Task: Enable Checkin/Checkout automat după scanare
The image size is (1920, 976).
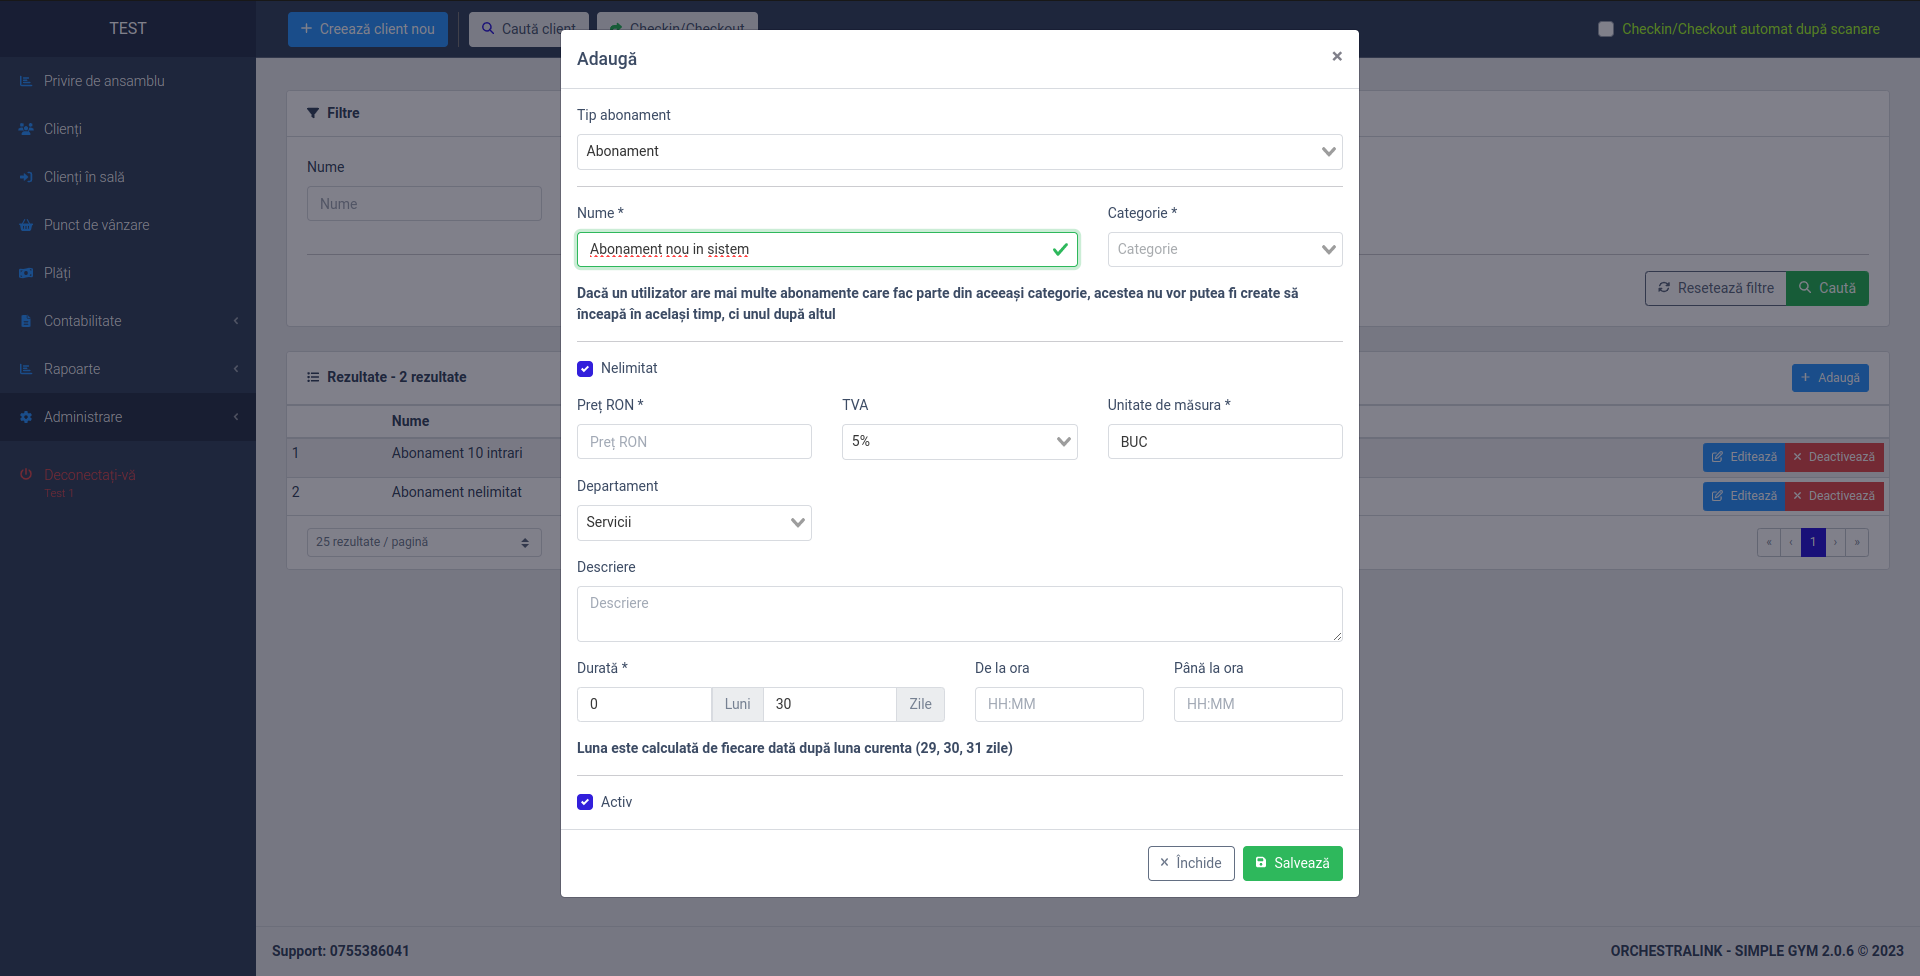Action: tap(1606, 29)
